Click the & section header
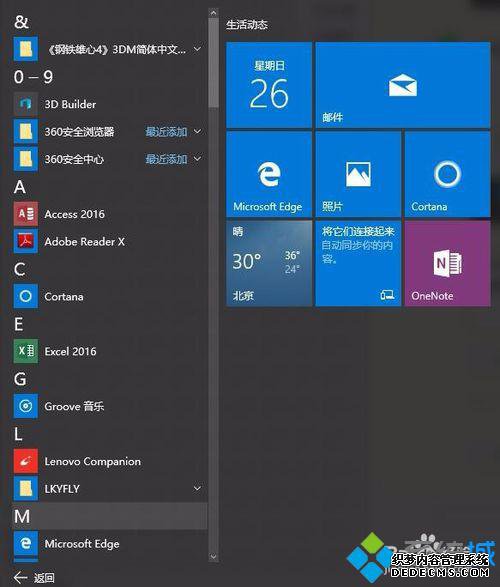 coord(21,21)
